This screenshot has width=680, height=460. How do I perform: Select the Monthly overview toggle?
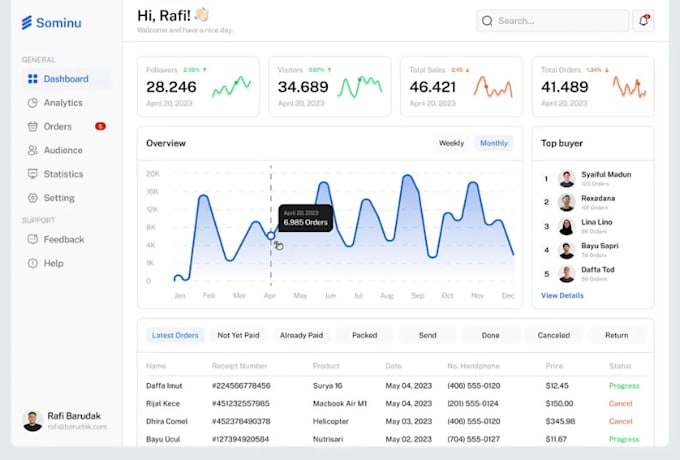click(x=494, y=143)
